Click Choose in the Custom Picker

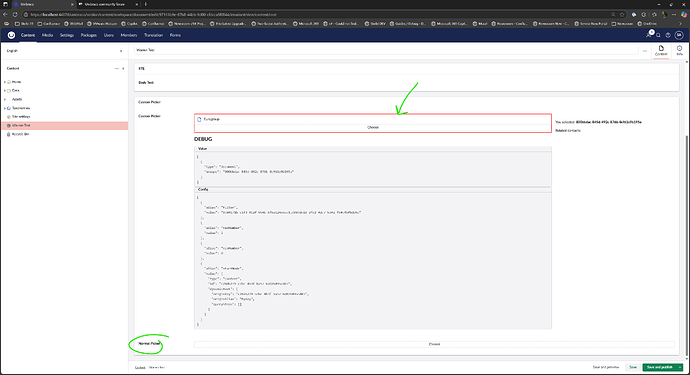click(x=373, y=128)
